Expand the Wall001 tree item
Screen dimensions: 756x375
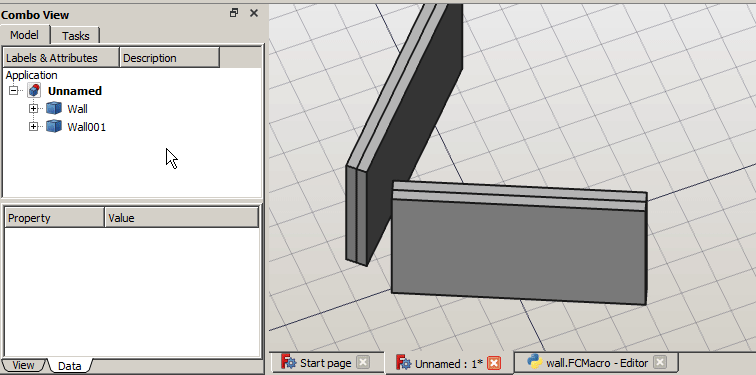click(33, 126)
